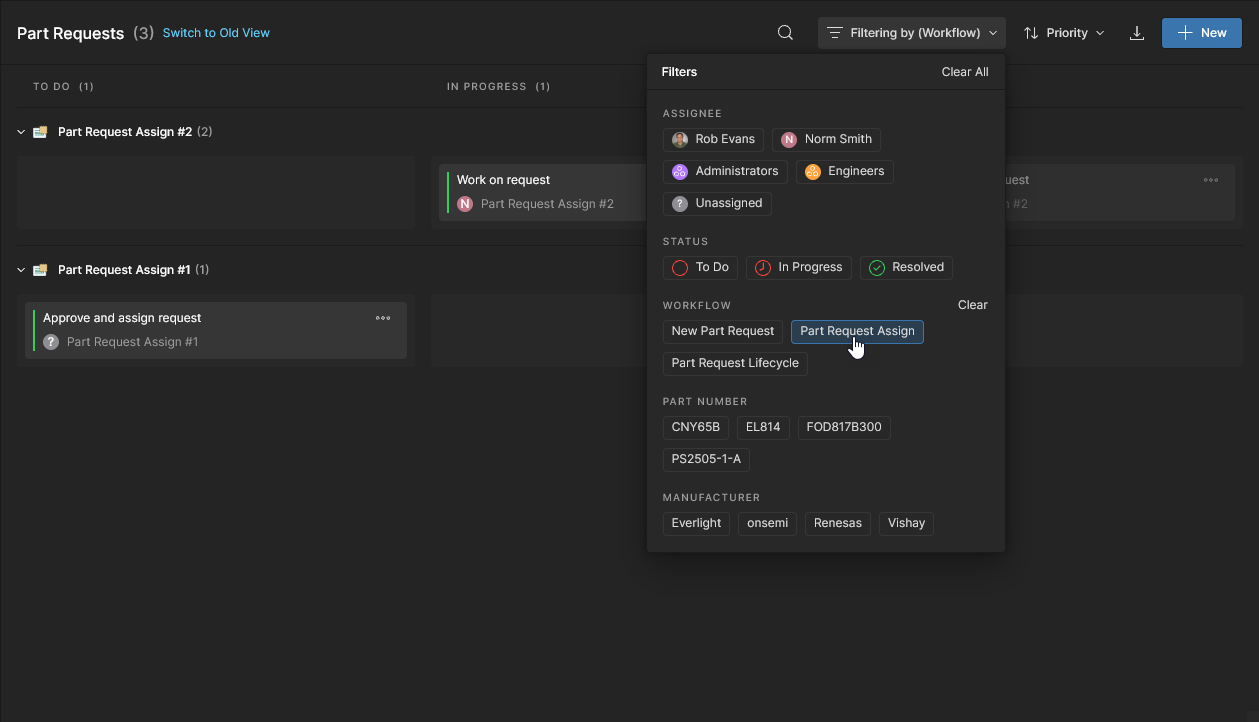Image resolution: width=1259 pixels, height=722 pixels.
Task: Click the Norm Smith avatar on Work on request card
Action: coord(465,204)
